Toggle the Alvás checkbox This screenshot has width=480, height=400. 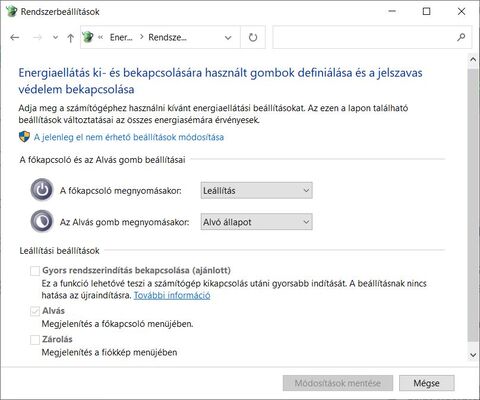[x=35, y=311]
